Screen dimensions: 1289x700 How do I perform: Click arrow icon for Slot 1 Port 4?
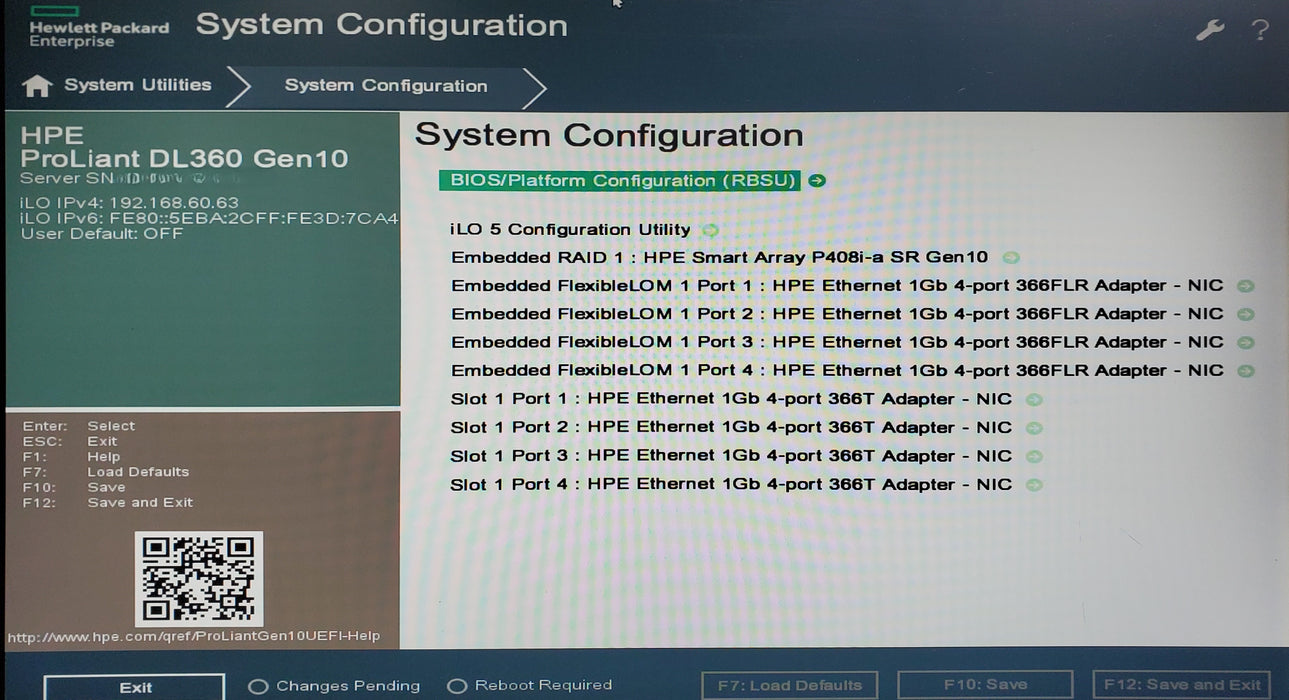[1034, 485]
